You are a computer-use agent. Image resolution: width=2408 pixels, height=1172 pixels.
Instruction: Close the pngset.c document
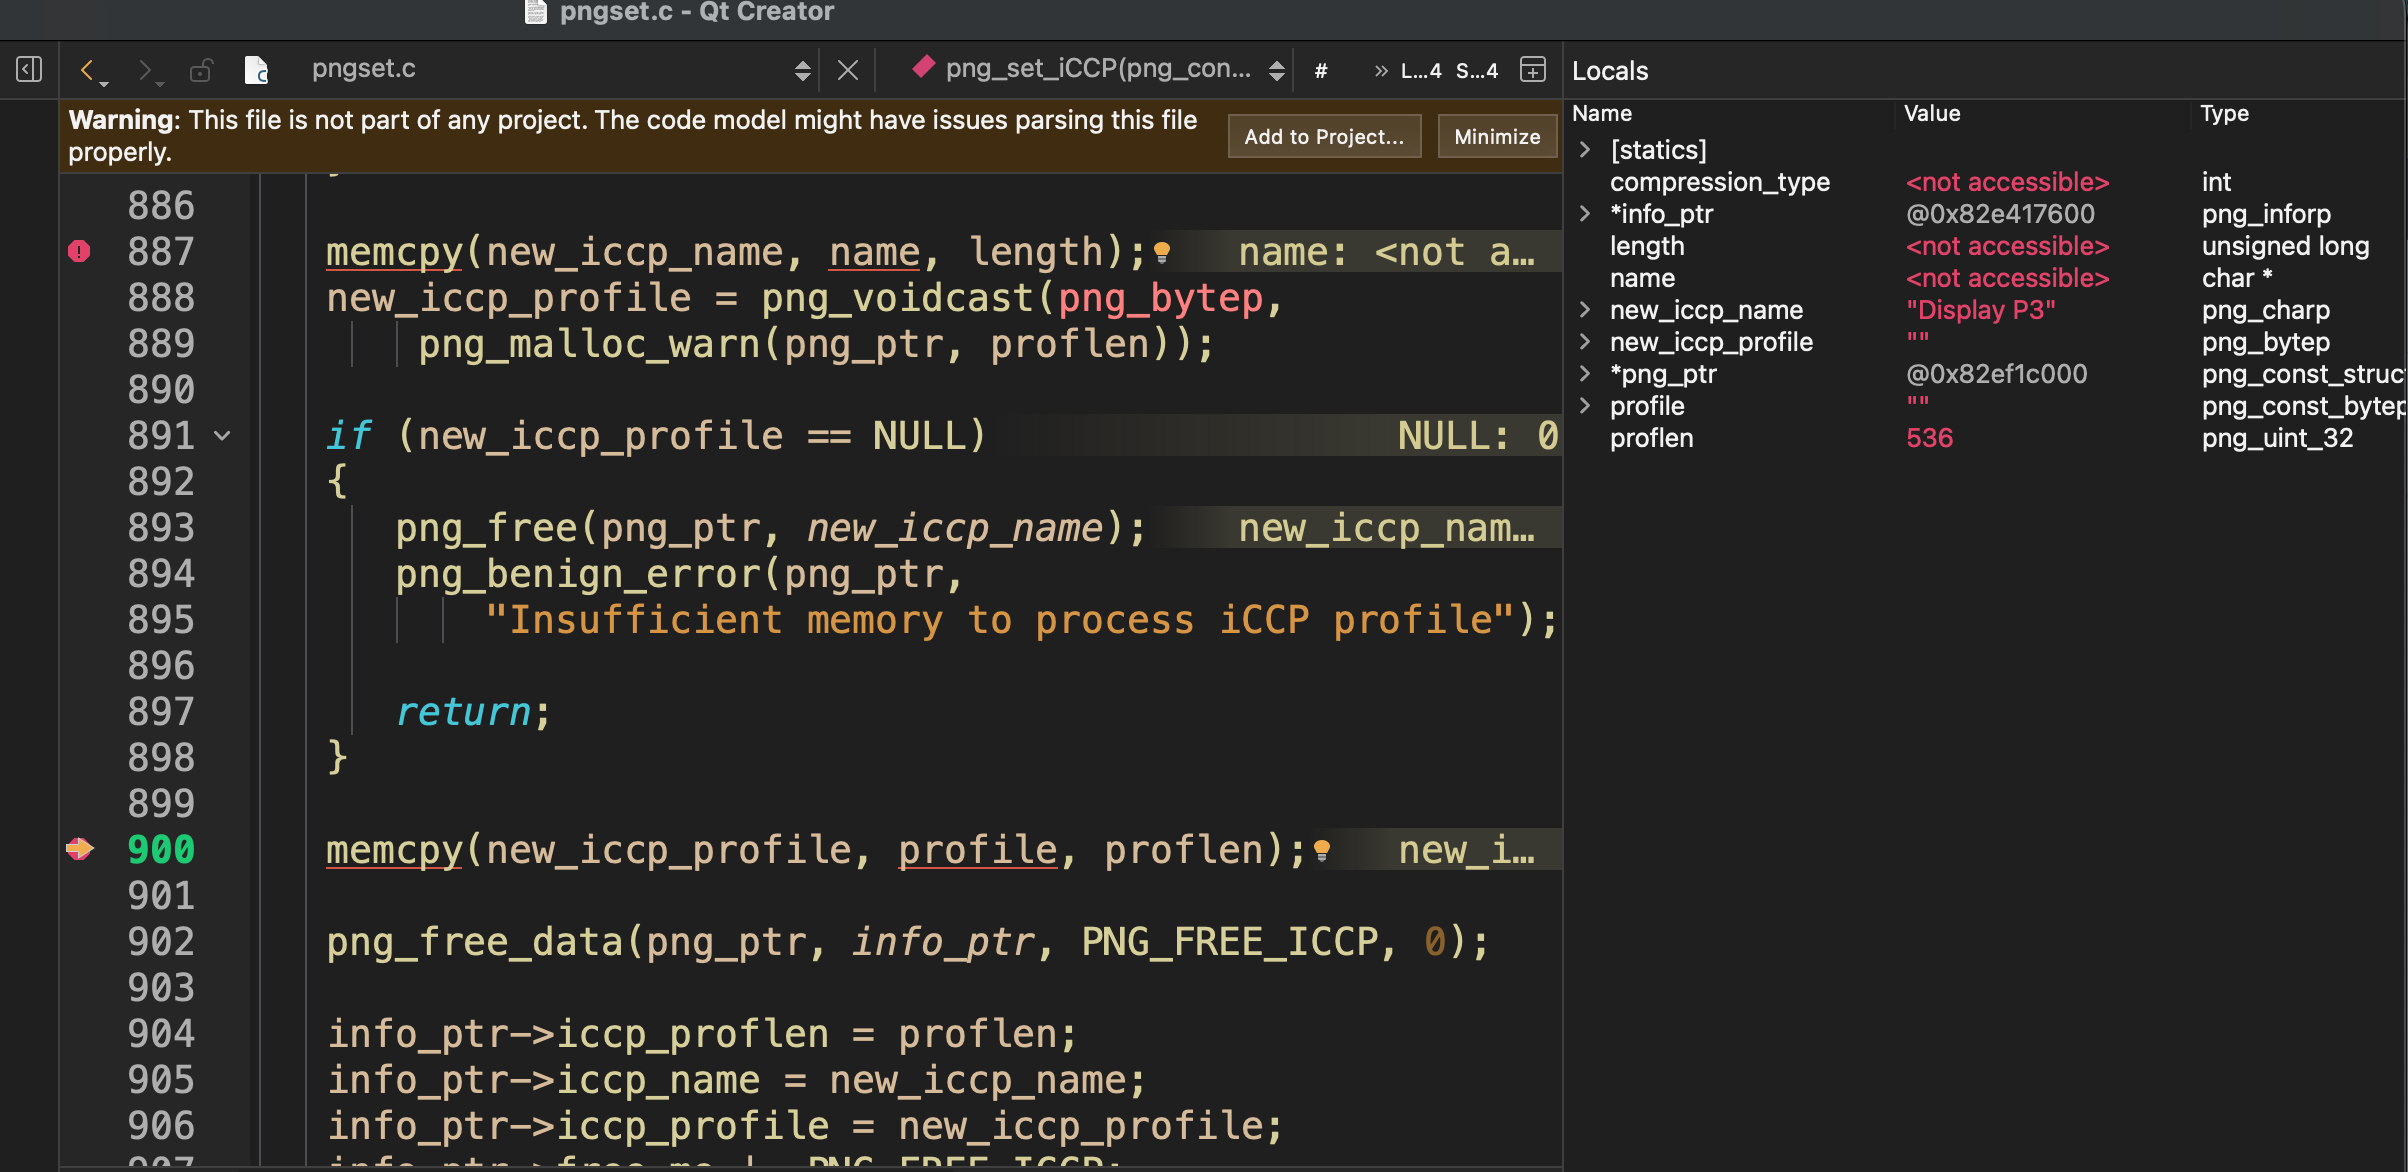pyautogui.click(x=847, y=69)
